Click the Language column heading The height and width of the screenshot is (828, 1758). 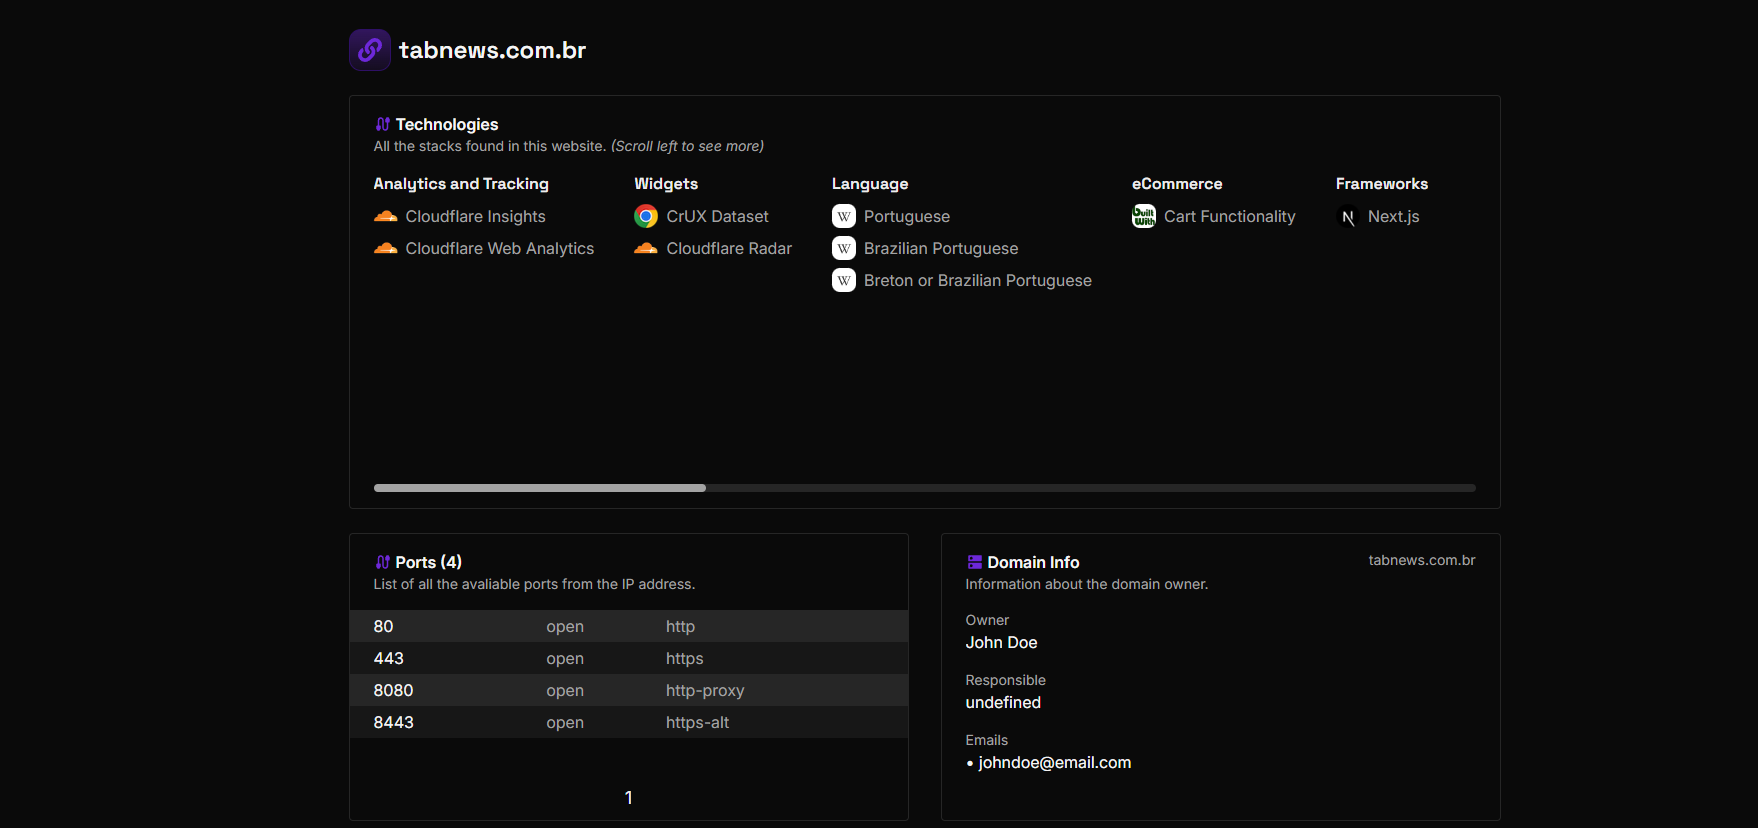[x=870, y=184]
